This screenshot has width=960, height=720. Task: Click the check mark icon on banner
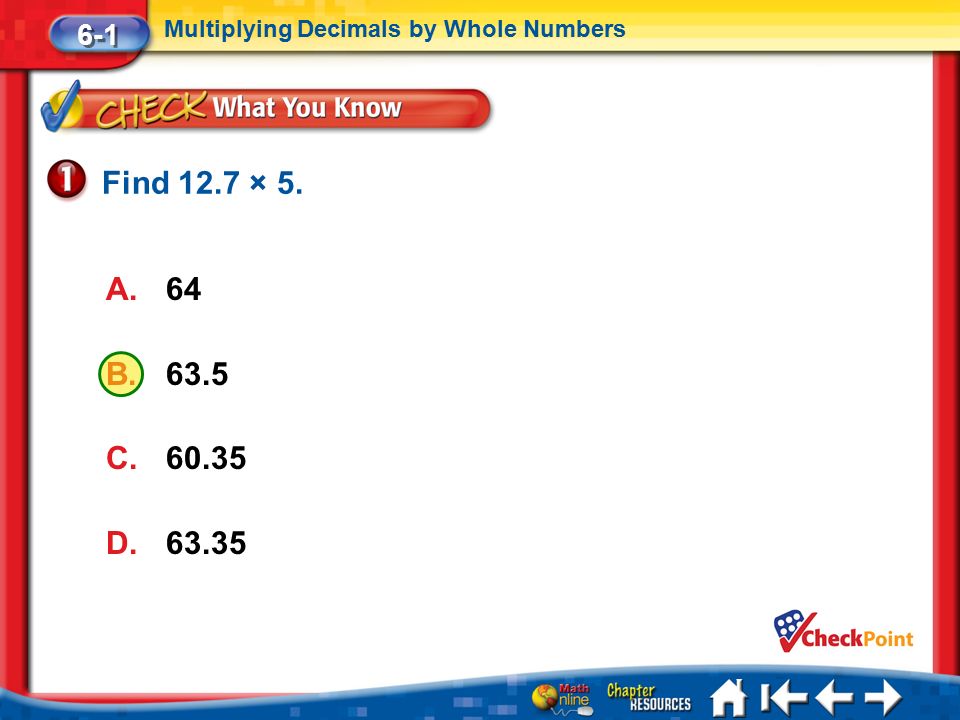pyautogui.click(x=61, y=107)
